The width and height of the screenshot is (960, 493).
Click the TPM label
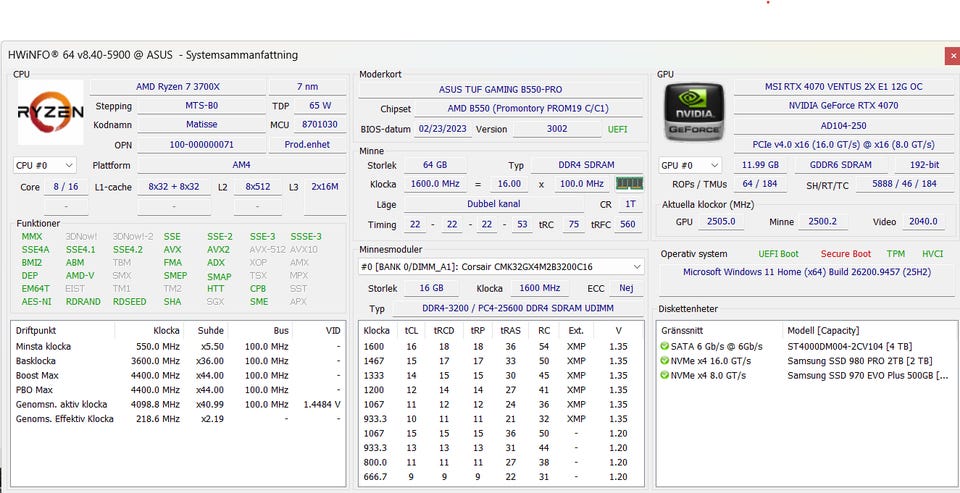[x=896, y=254]
